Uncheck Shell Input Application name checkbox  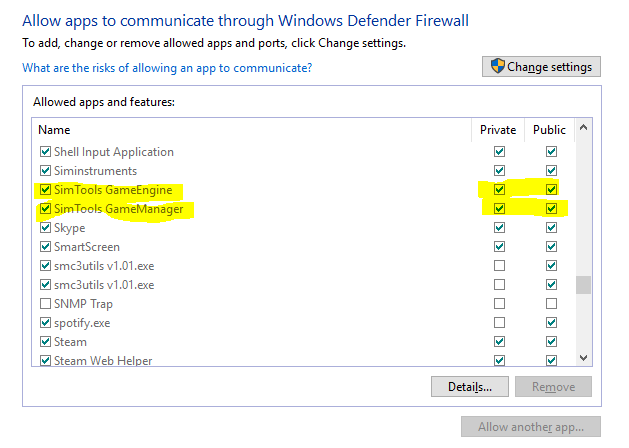click(x=45, y=152)
